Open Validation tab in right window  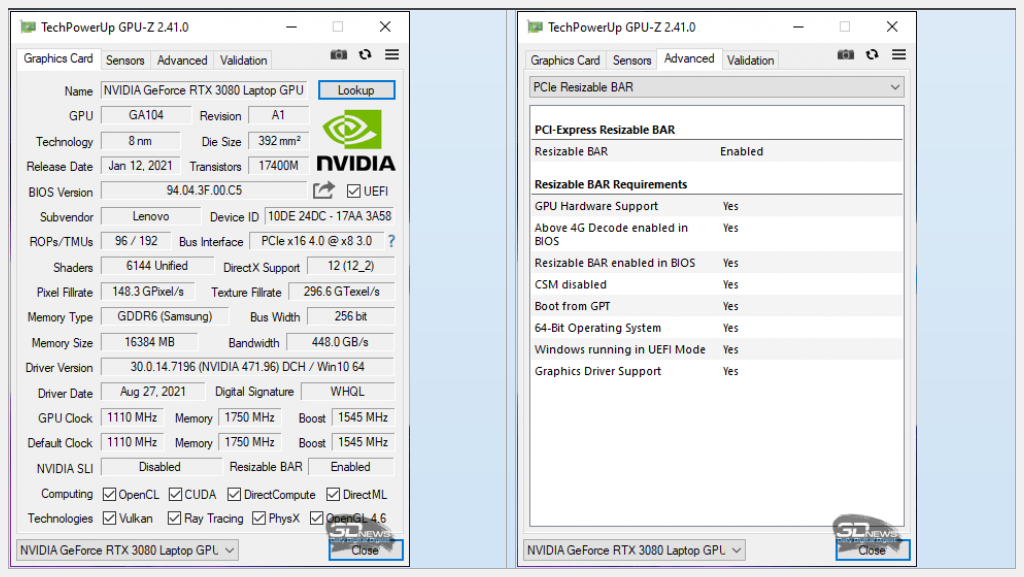coord(750,60)
